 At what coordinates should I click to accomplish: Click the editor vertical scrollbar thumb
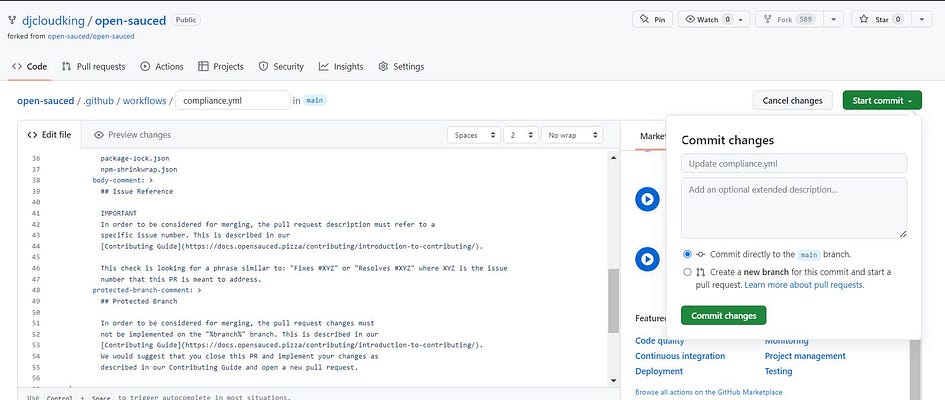coord(614,301)
